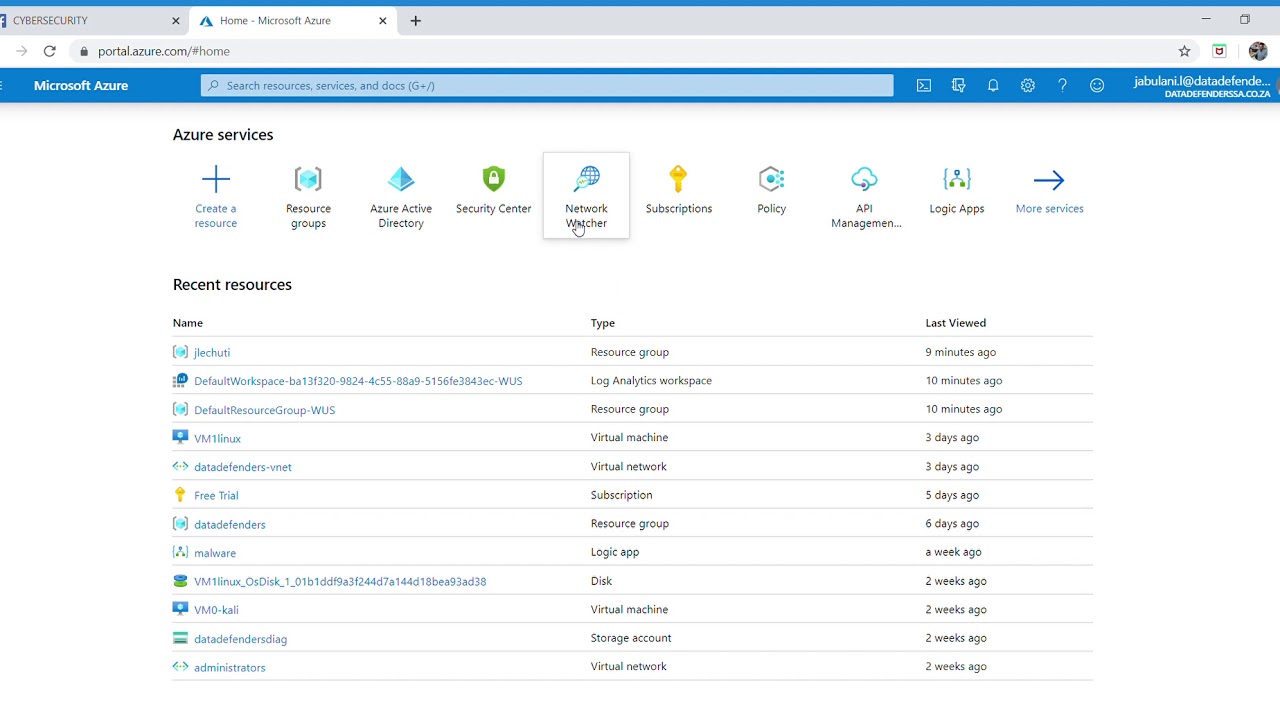The width and height of the screenshot is (1280, 720).
Task: Open datadefenders resource group
Action: pyautogui.click(x=230, y=525)
